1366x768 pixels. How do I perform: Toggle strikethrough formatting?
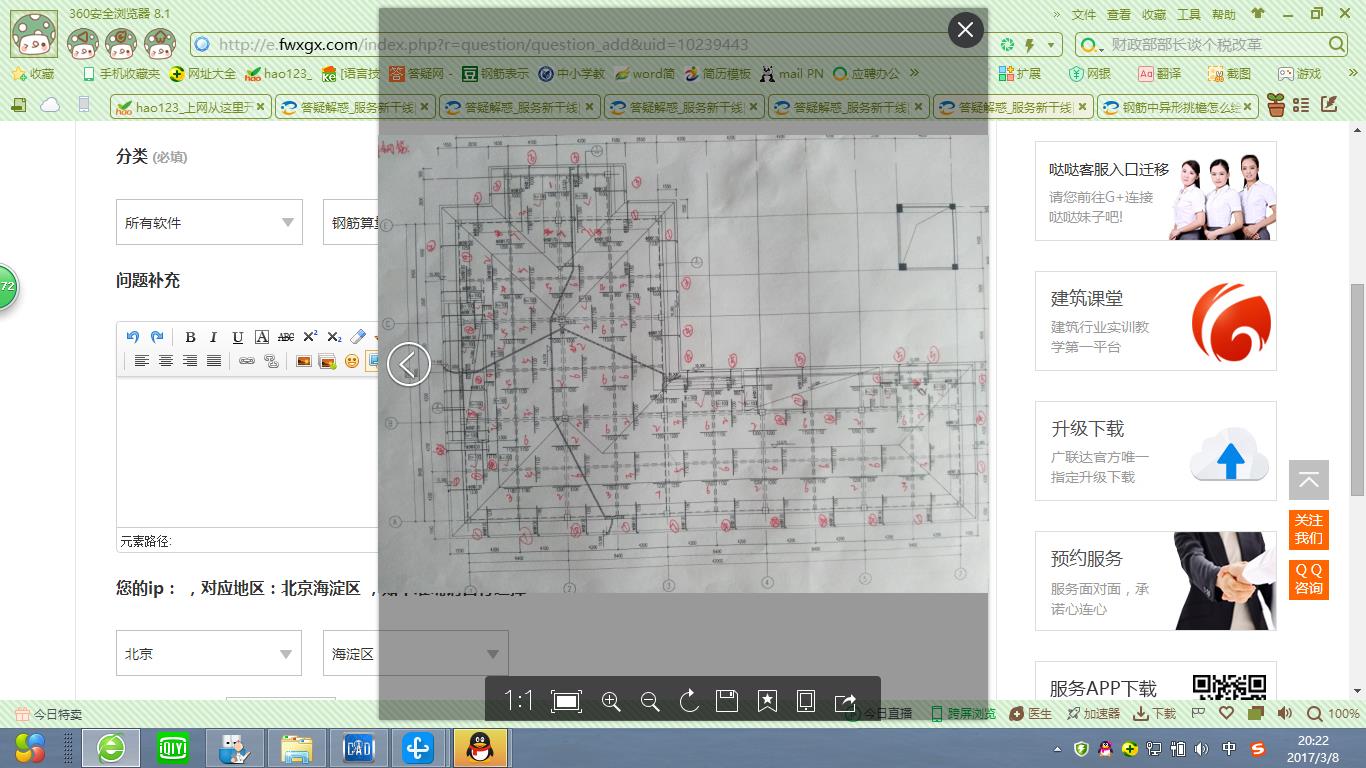tap(286, 337)
